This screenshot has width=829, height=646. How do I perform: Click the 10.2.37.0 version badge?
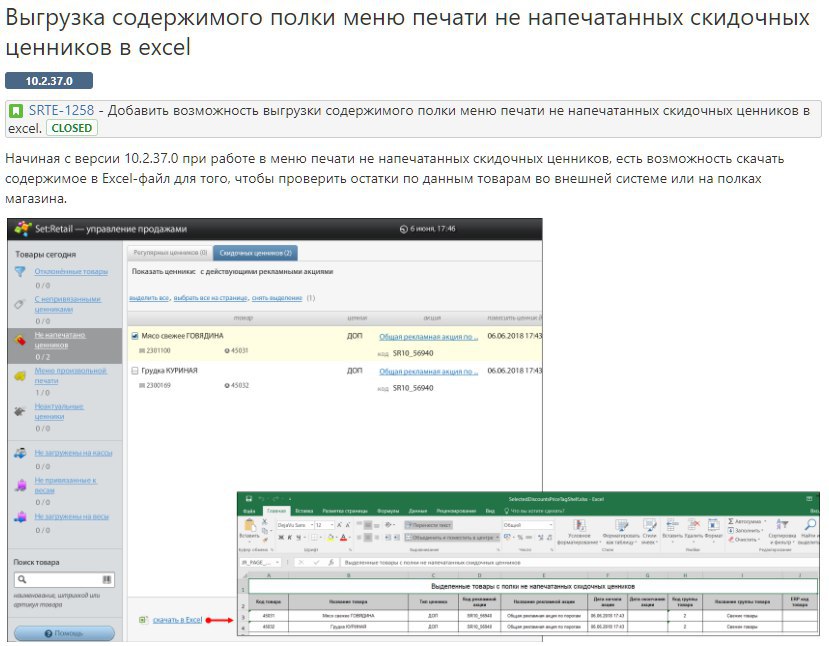(x=49, y=80)
